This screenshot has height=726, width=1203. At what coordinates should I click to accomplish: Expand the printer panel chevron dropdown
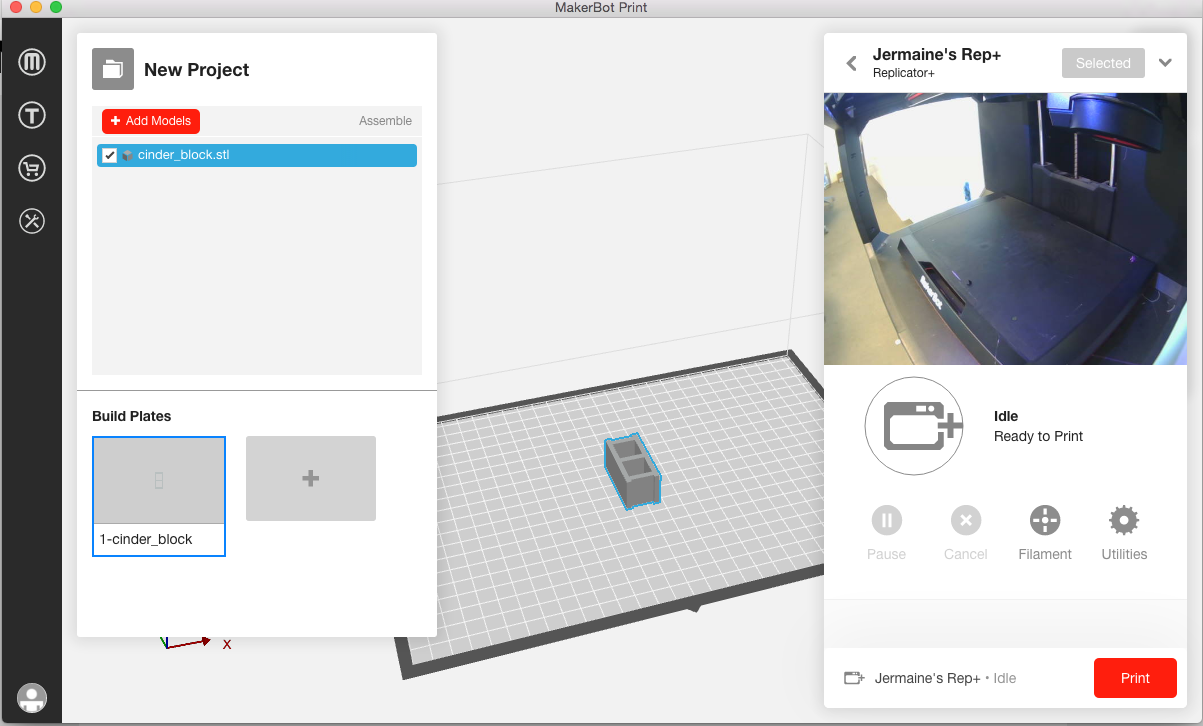pyautogui.click(x=1165, y=62)
